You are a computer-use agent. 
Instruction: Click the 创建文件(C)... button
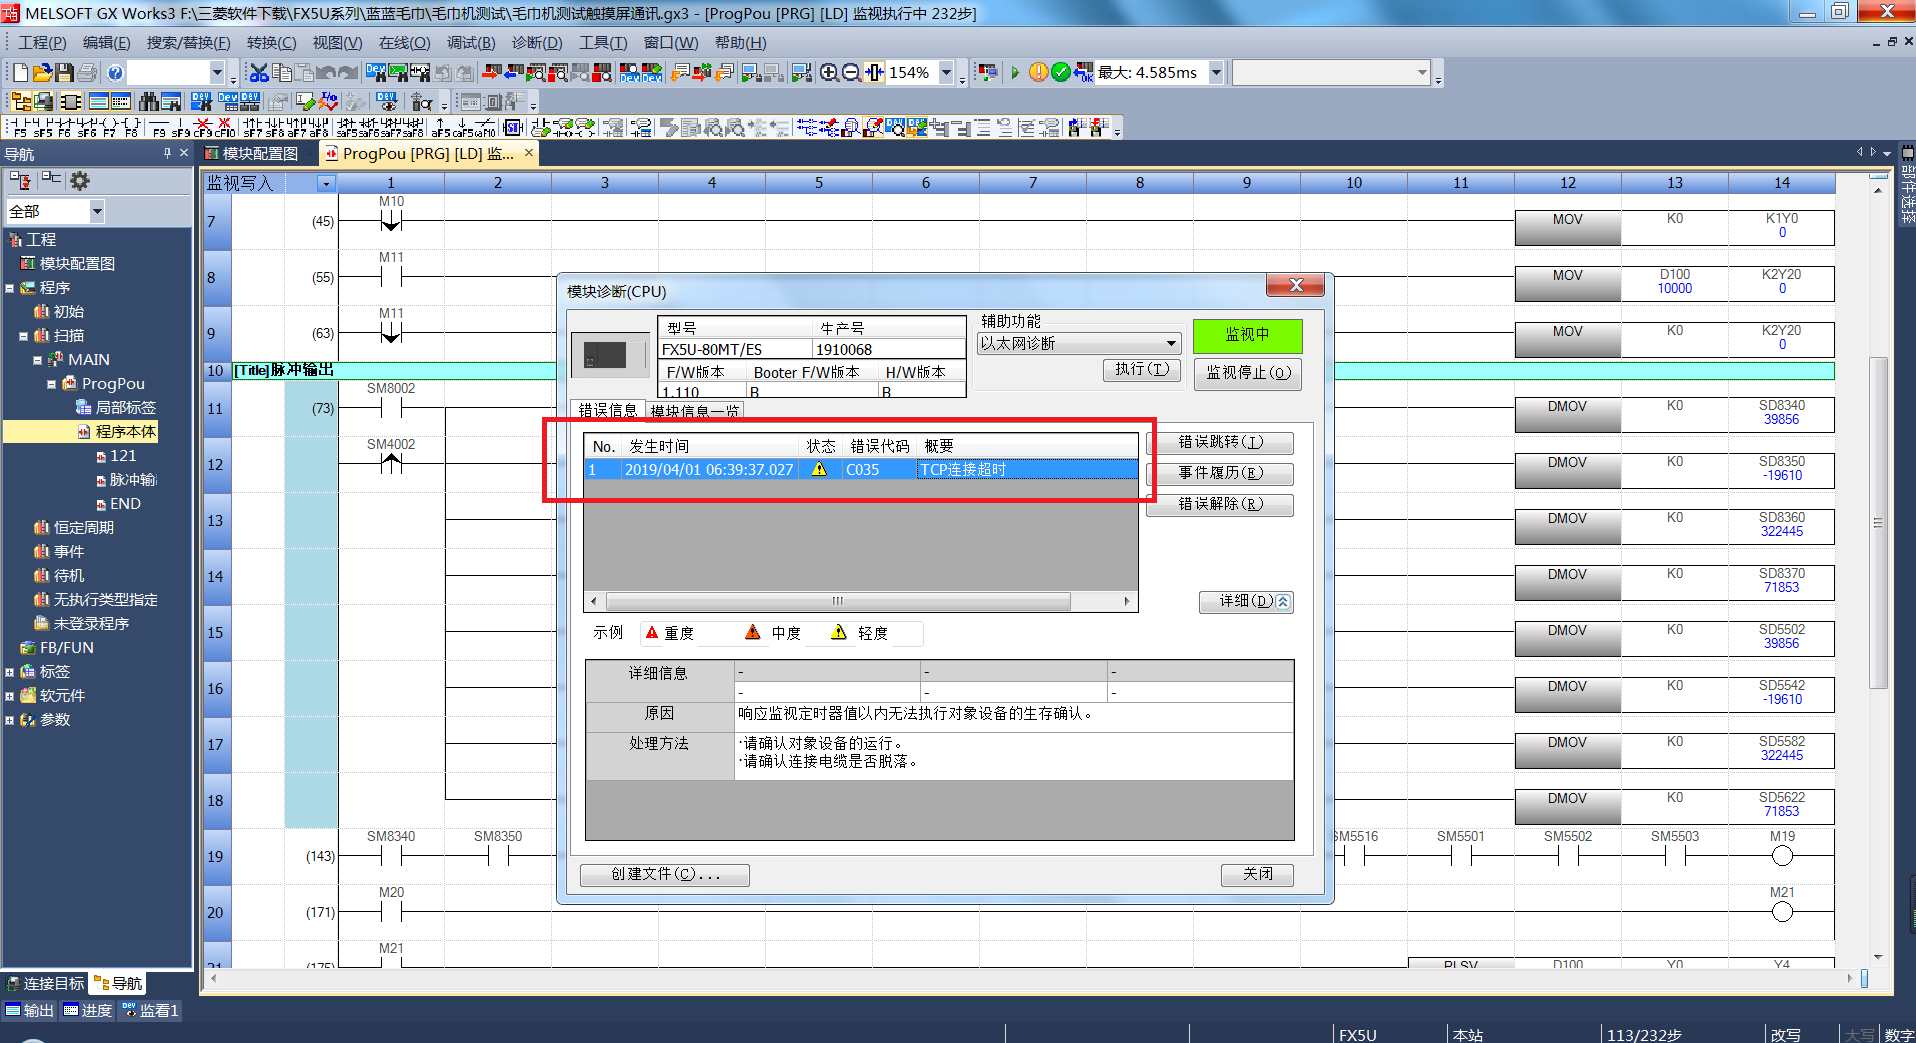coord(665,874)
